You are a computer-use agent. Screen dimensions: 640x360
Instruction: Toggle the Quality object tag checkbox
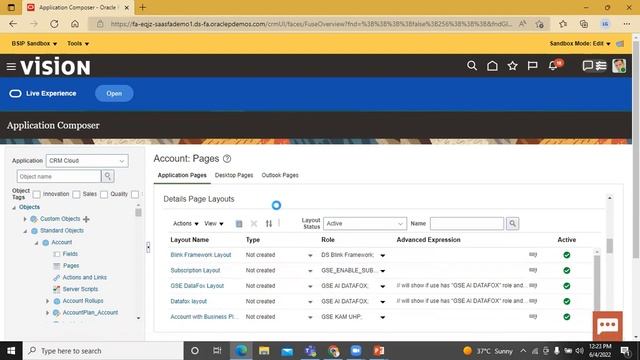(104, 194)
